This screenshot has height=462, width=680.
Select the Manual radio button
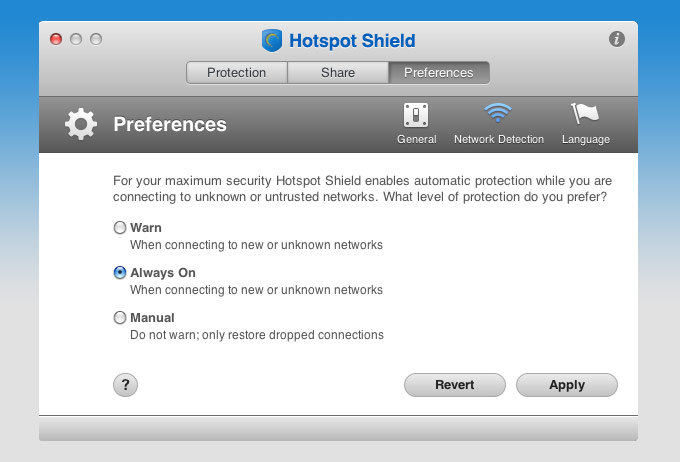(x=120, y=318)
